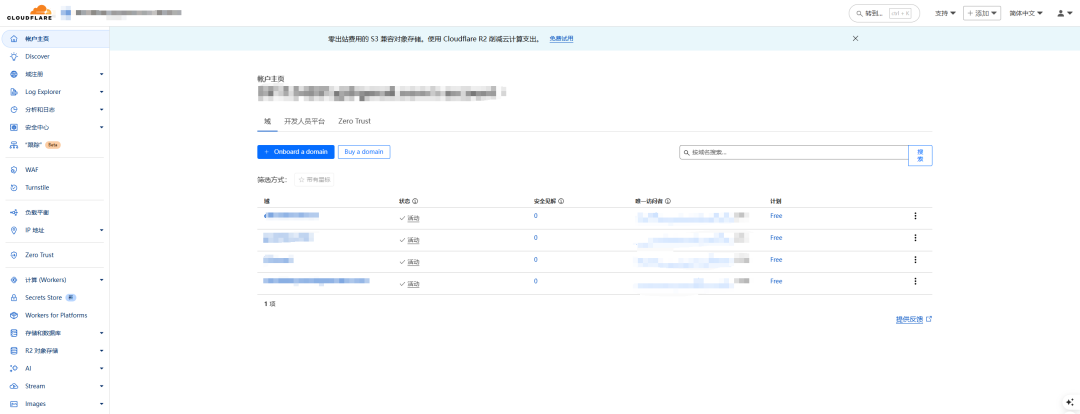Open Workers for Platforms in sidebar
The image size is (1080, 414).
tap(56, 315)
